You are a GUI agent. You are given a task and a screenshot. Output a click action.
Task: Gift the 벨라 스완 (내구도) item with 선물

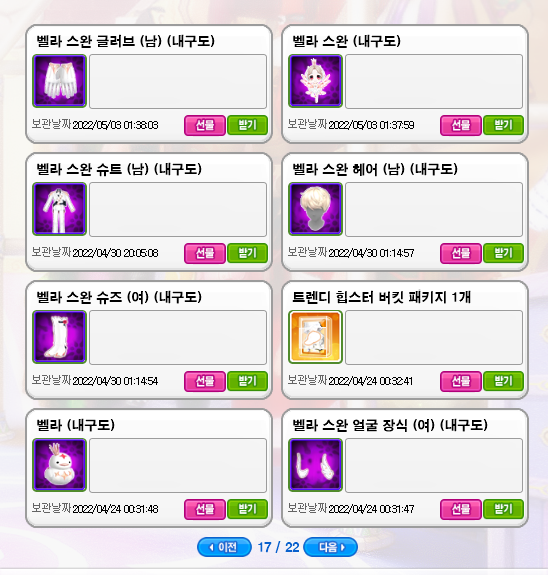click(461, 125)
